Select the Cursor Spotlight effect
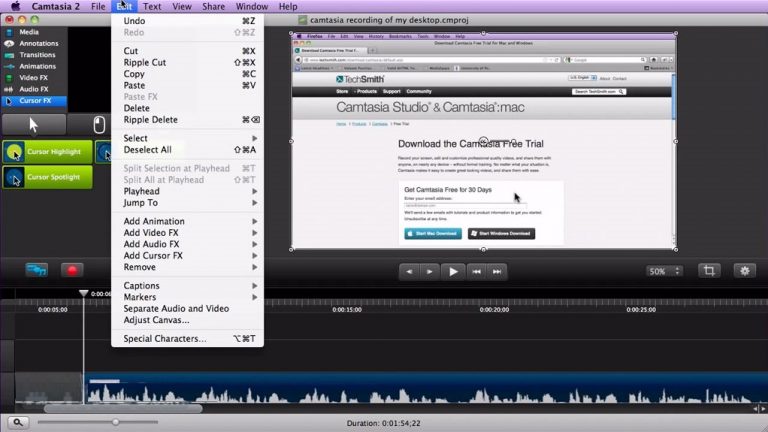Screen dimensions: 768x432 pyautogui.click(x=48, y=177)
